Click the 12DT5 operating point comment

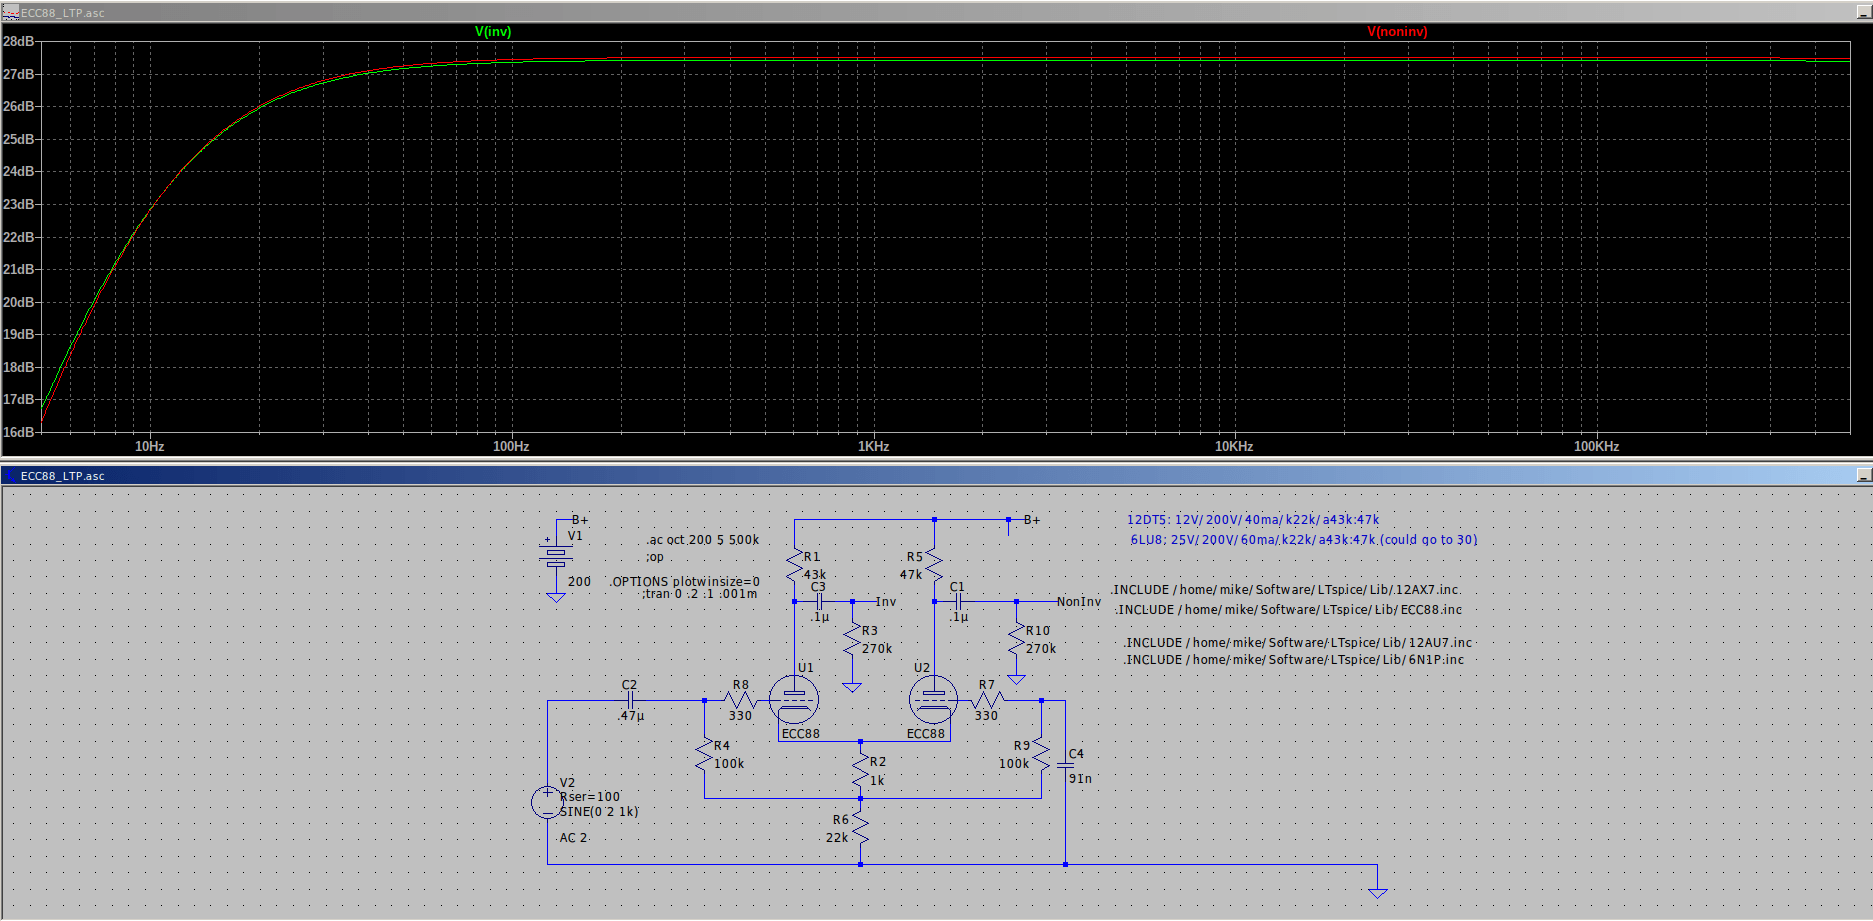coord(1253,520)
